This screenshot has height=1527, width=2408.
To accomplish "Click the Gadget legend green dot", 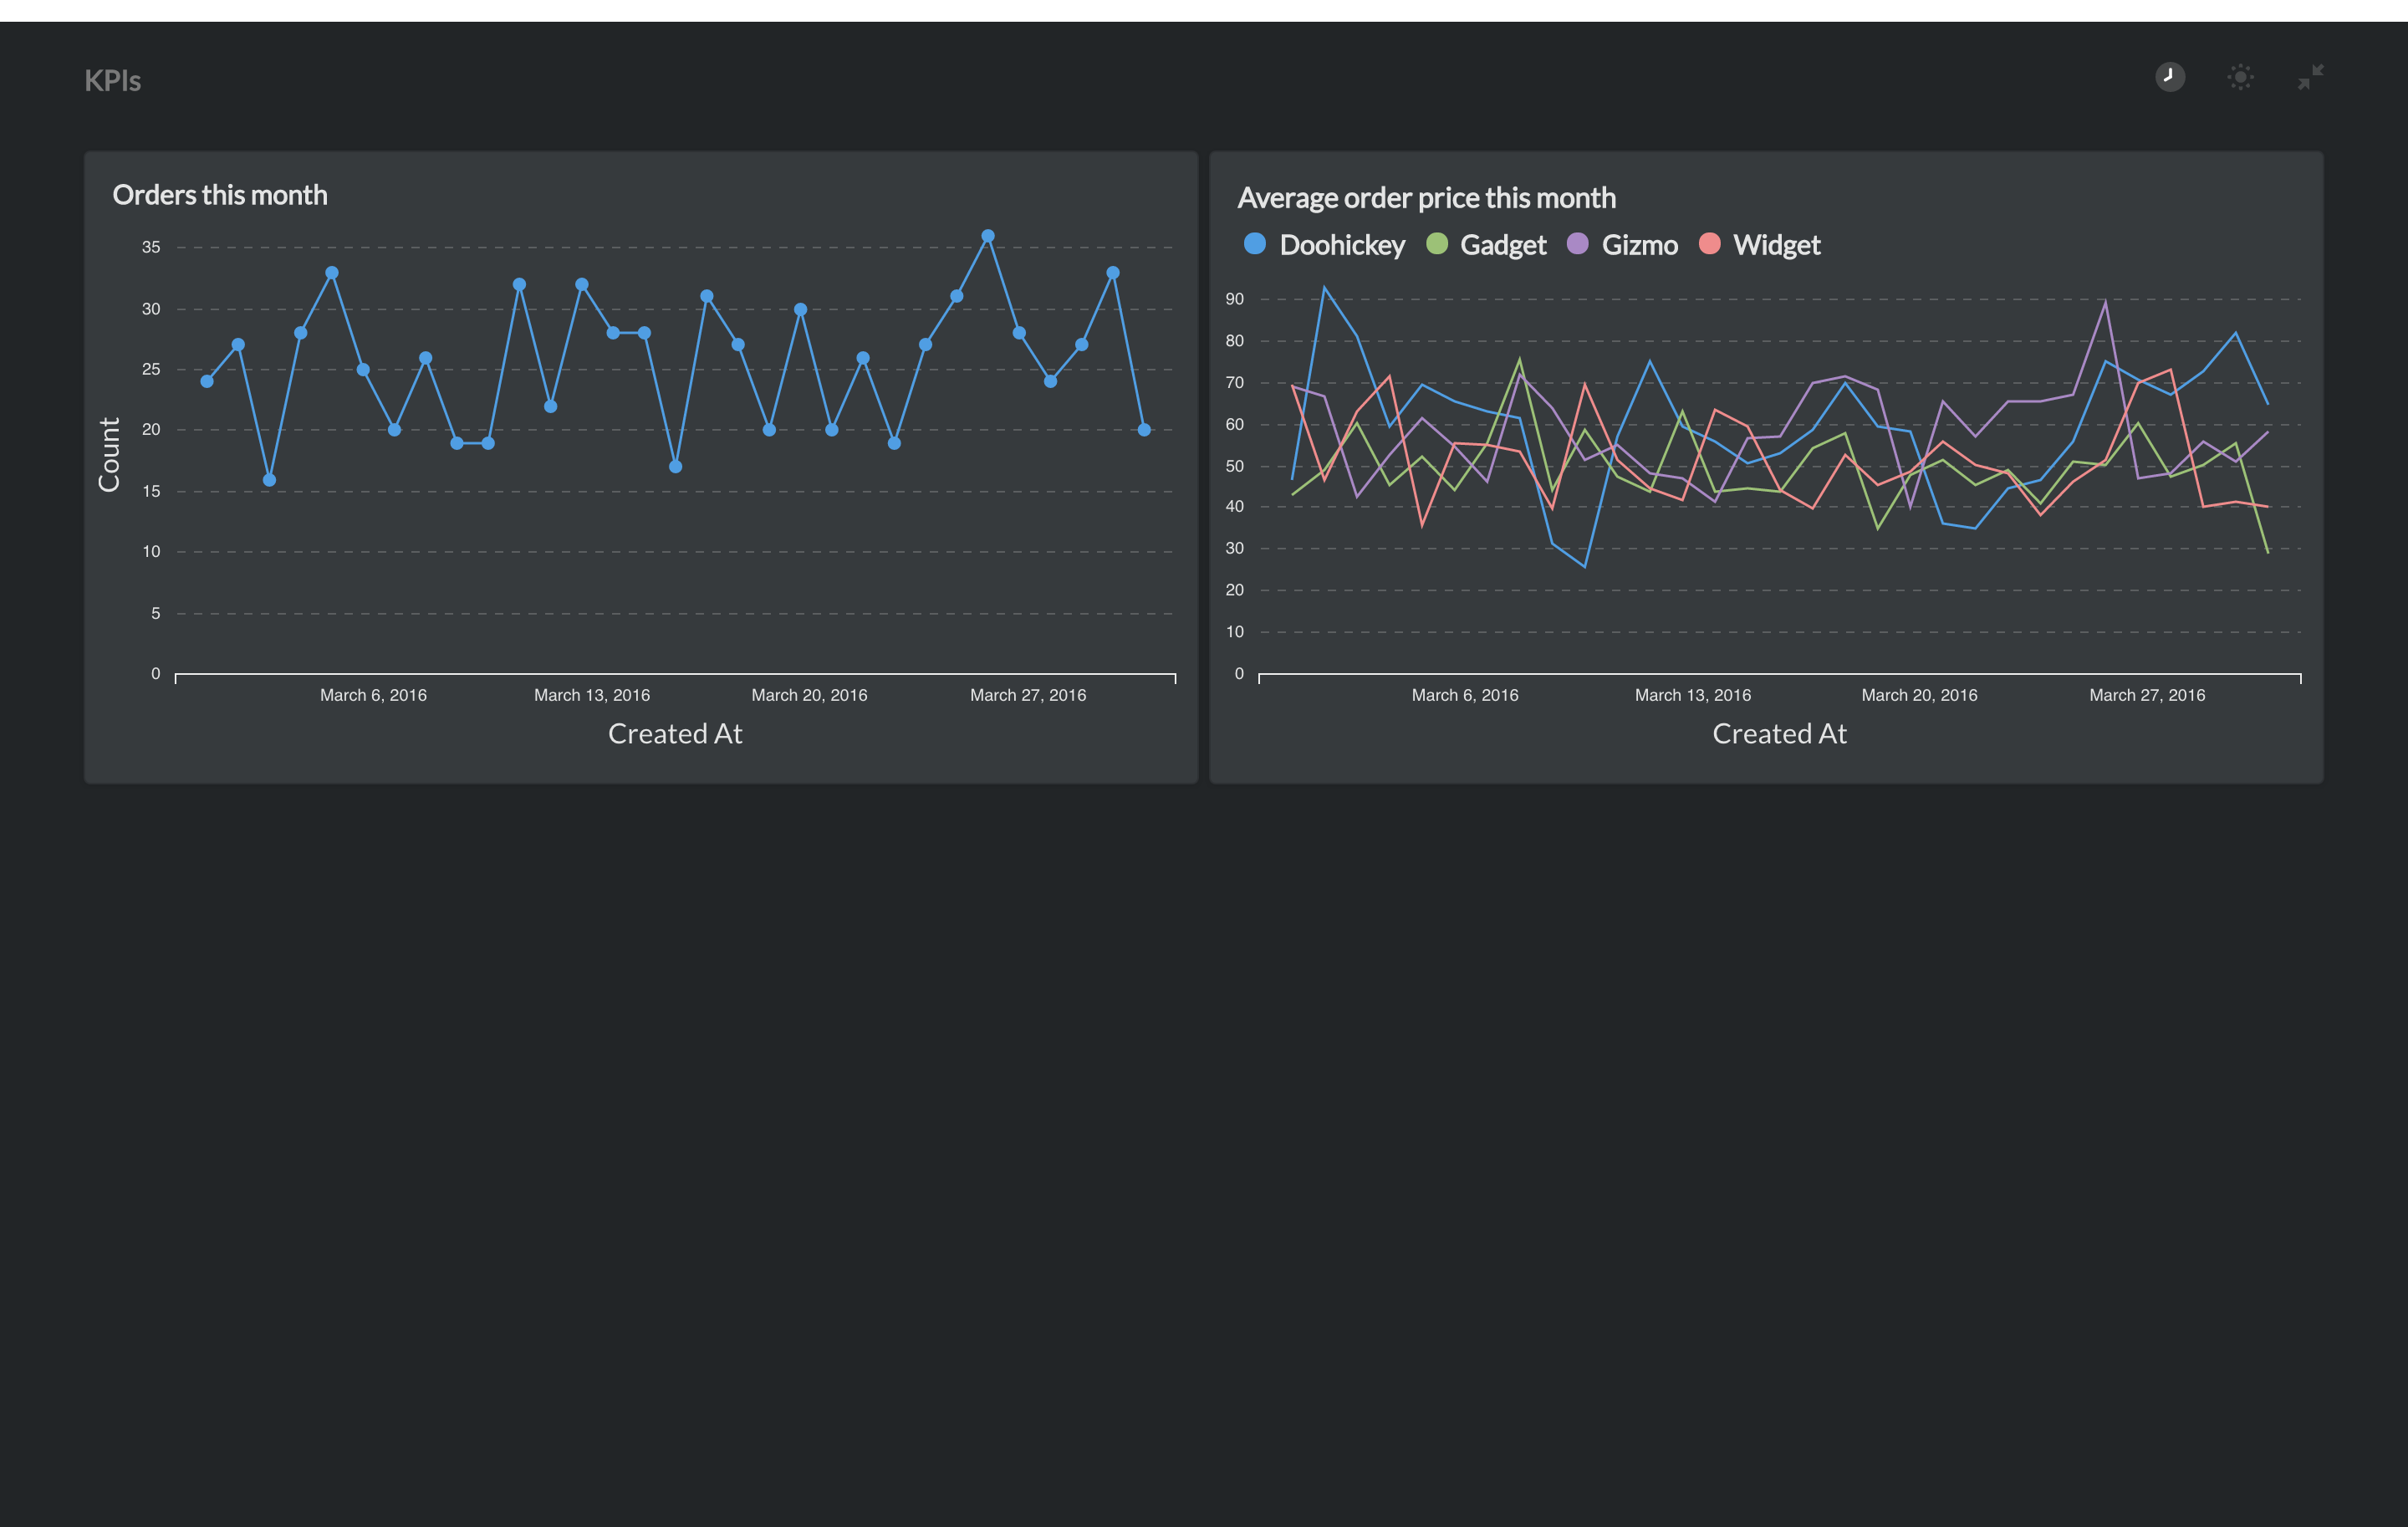I will tap(1436, 244).
